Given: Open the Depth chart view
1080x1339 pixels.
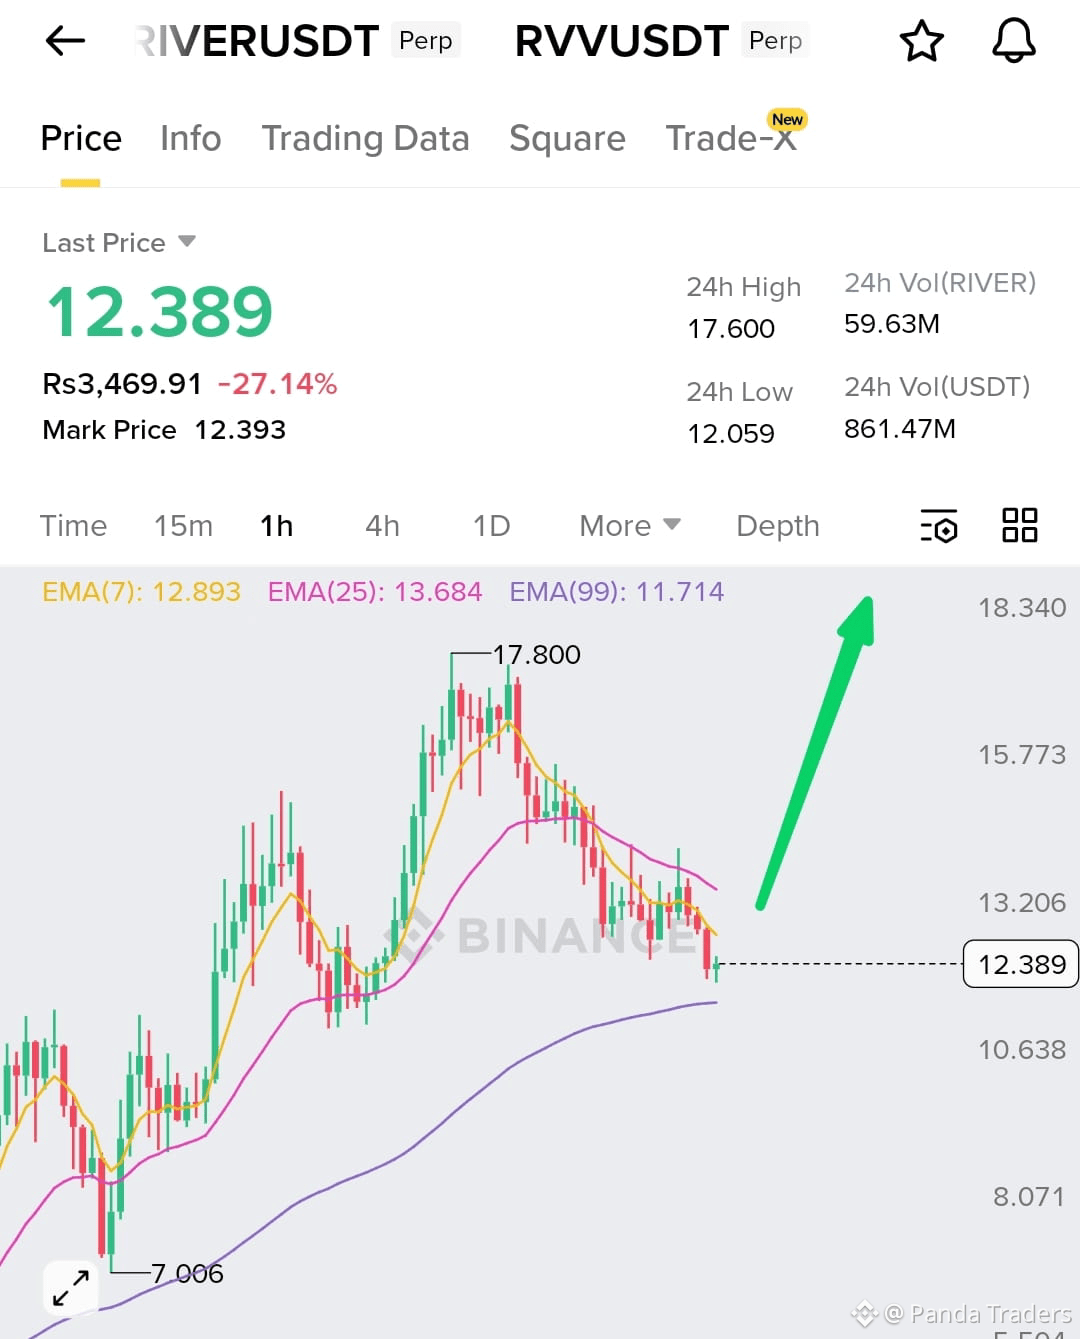Looking at the screenshot, I should pyautogui.click(x=777, y=525).
